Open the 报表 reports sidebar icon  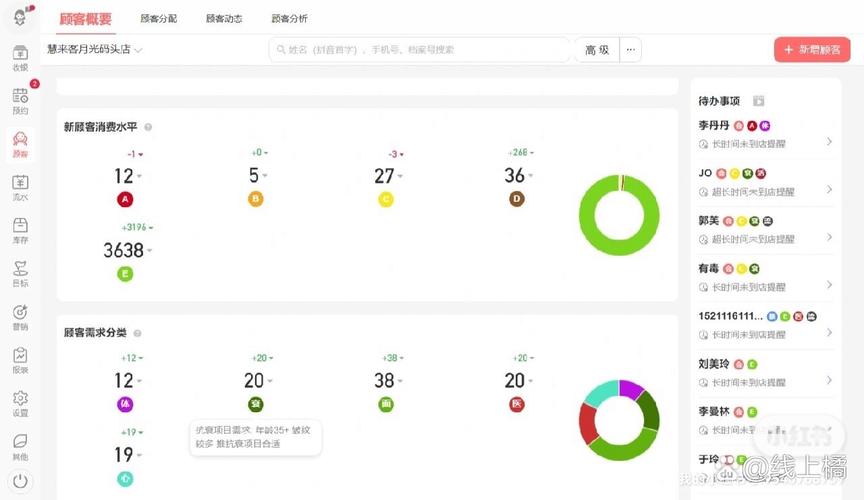point(20,360)
